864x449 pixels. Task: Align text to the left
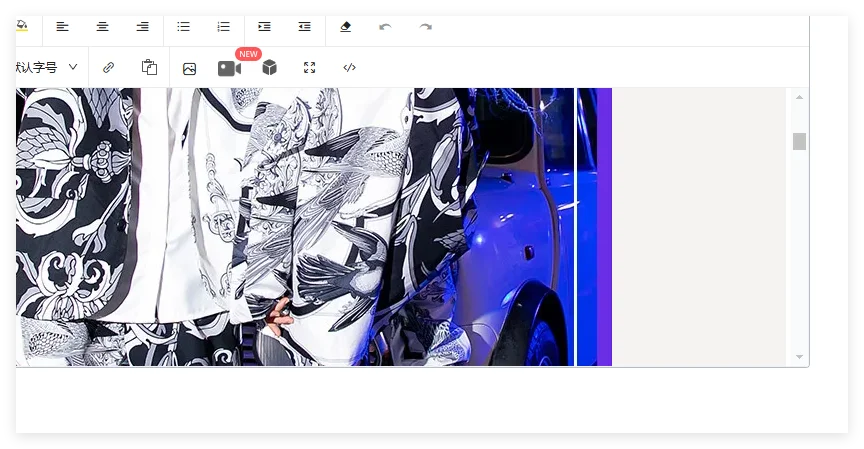click(62, 26)
